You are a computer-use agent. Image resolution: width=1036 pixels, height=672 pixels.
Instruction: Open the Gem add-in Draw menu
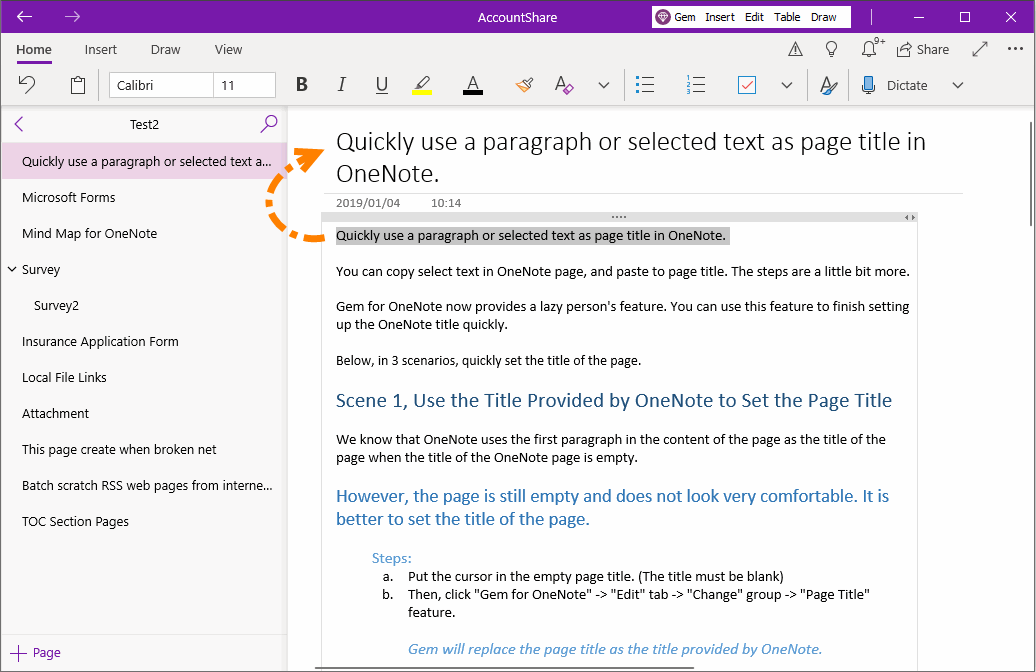tap(823, 17)
